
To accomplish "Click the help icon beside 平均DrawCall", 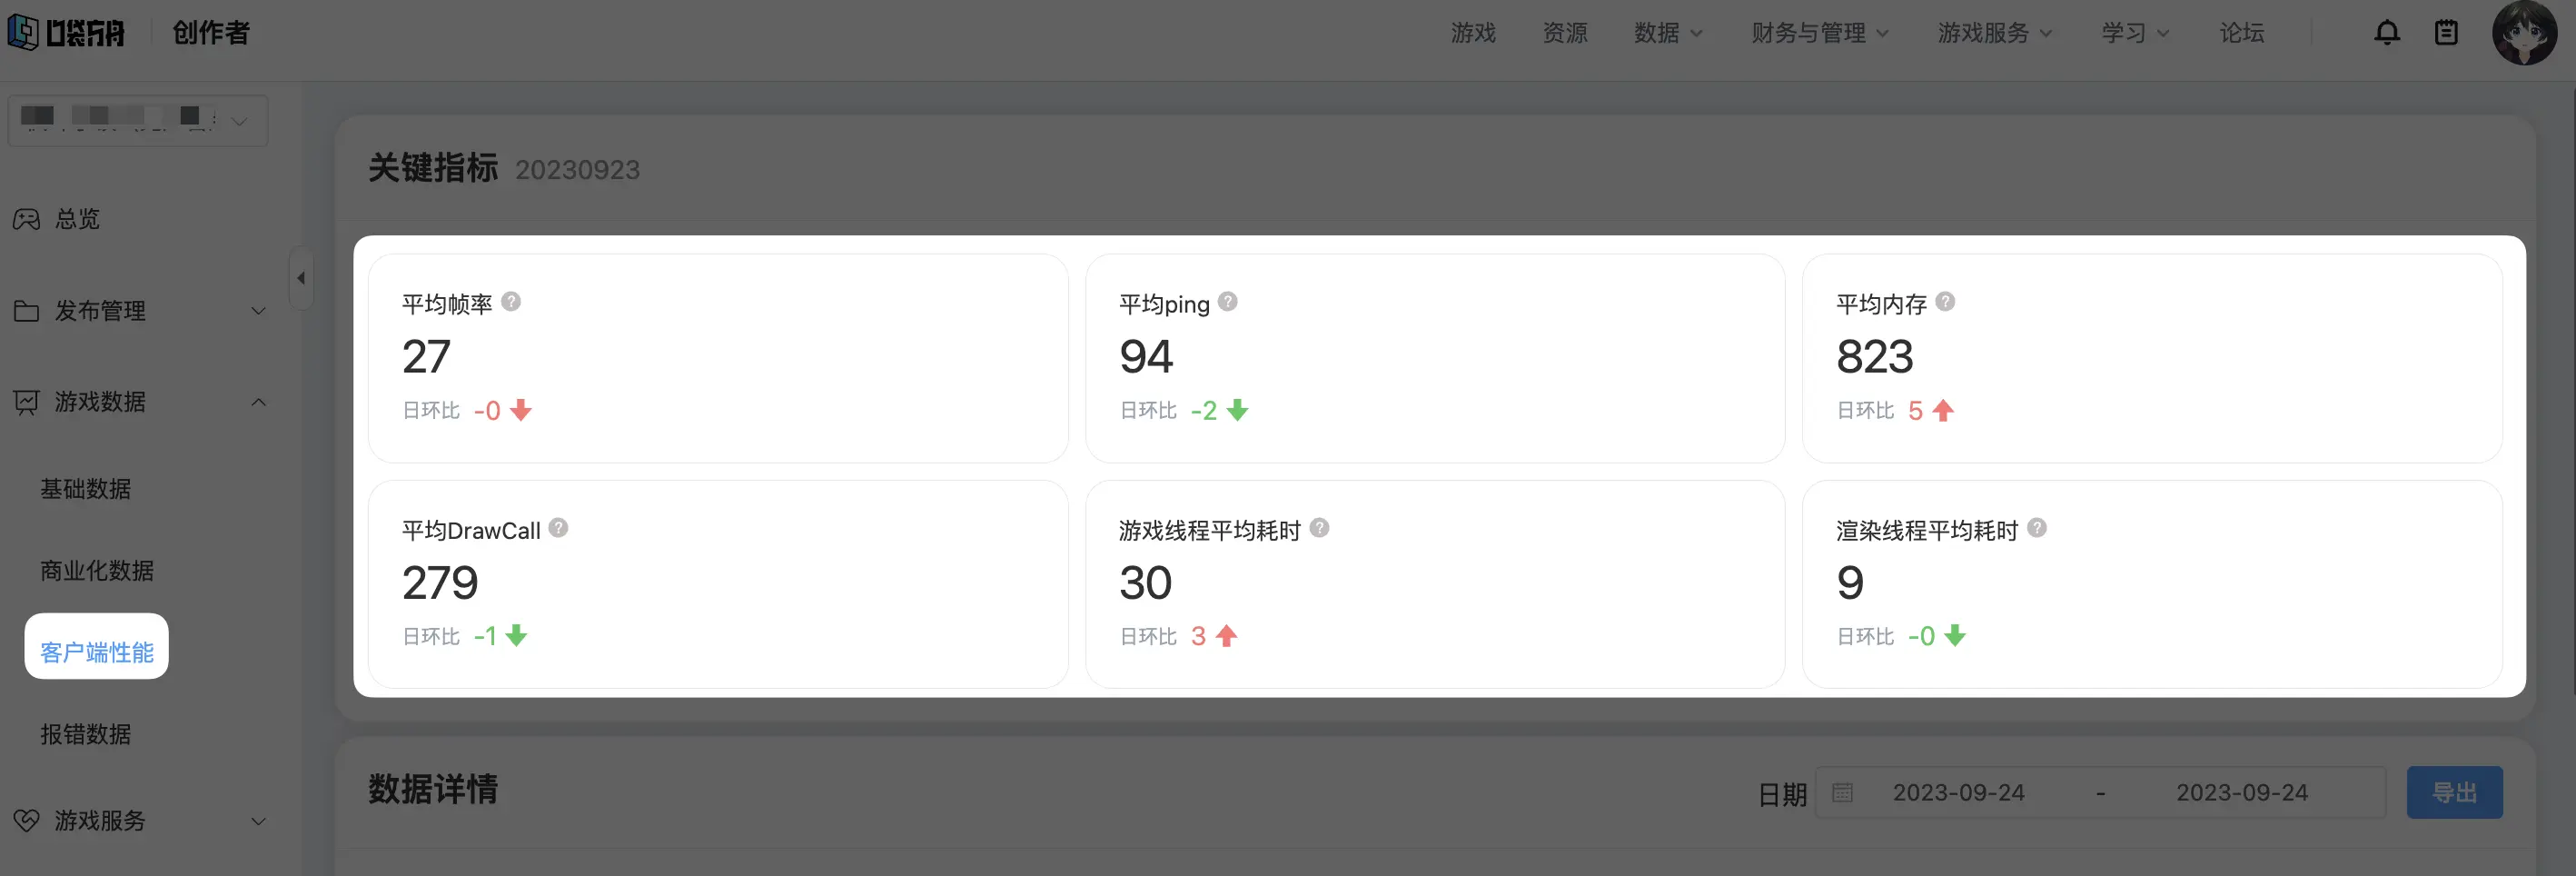I will pyautogui.click(x=559, y=528).
